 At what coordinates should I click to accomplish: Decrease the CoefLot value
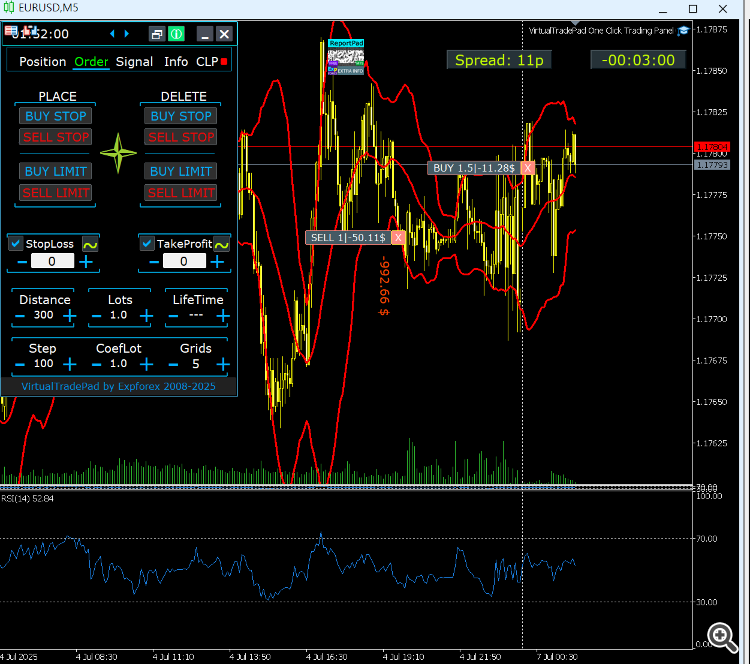[96, 365]
